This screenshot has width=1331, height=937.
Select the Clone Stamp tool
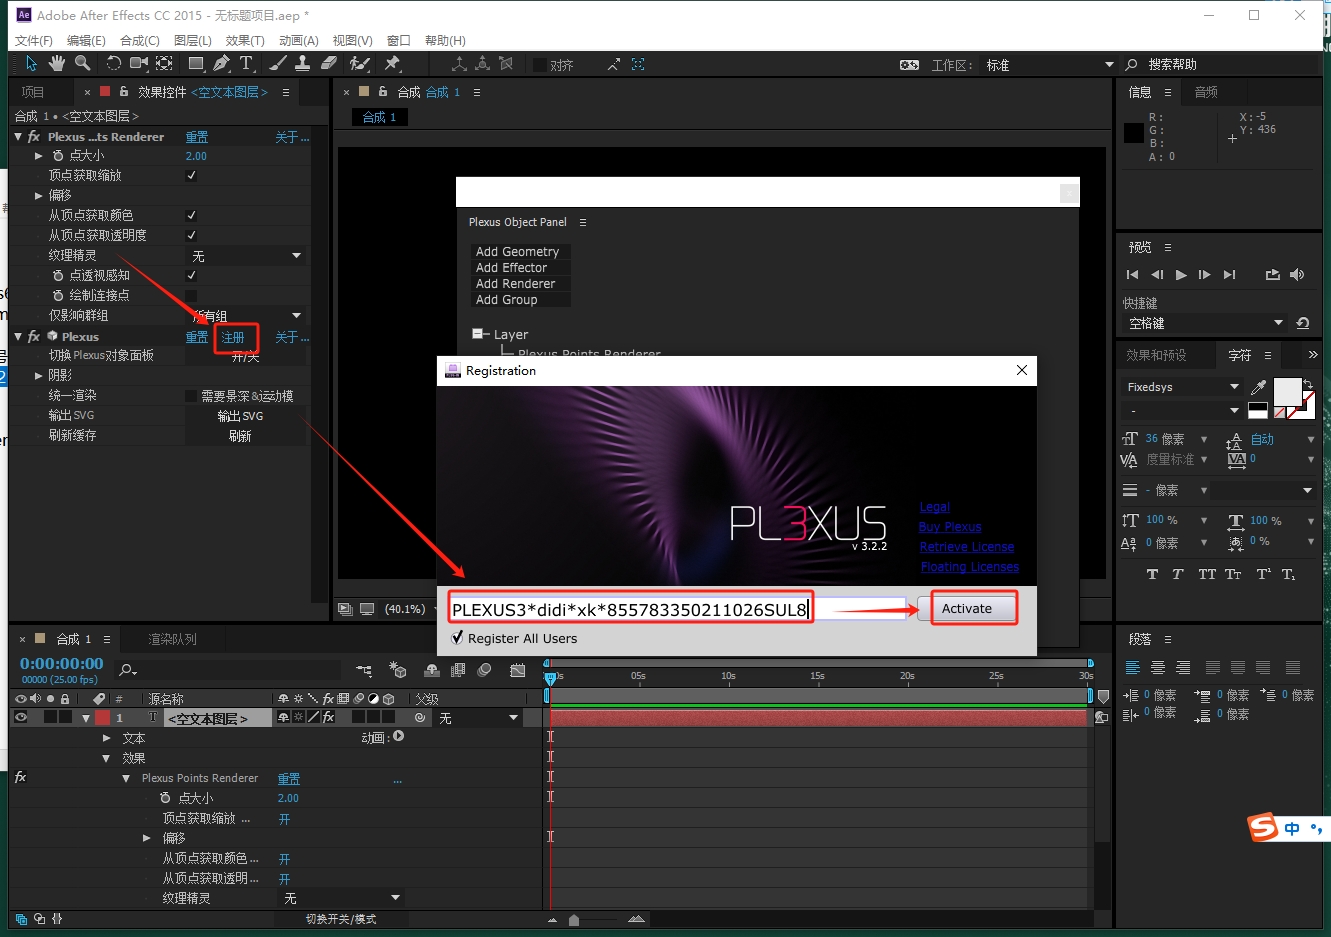(x=303, y=64)
